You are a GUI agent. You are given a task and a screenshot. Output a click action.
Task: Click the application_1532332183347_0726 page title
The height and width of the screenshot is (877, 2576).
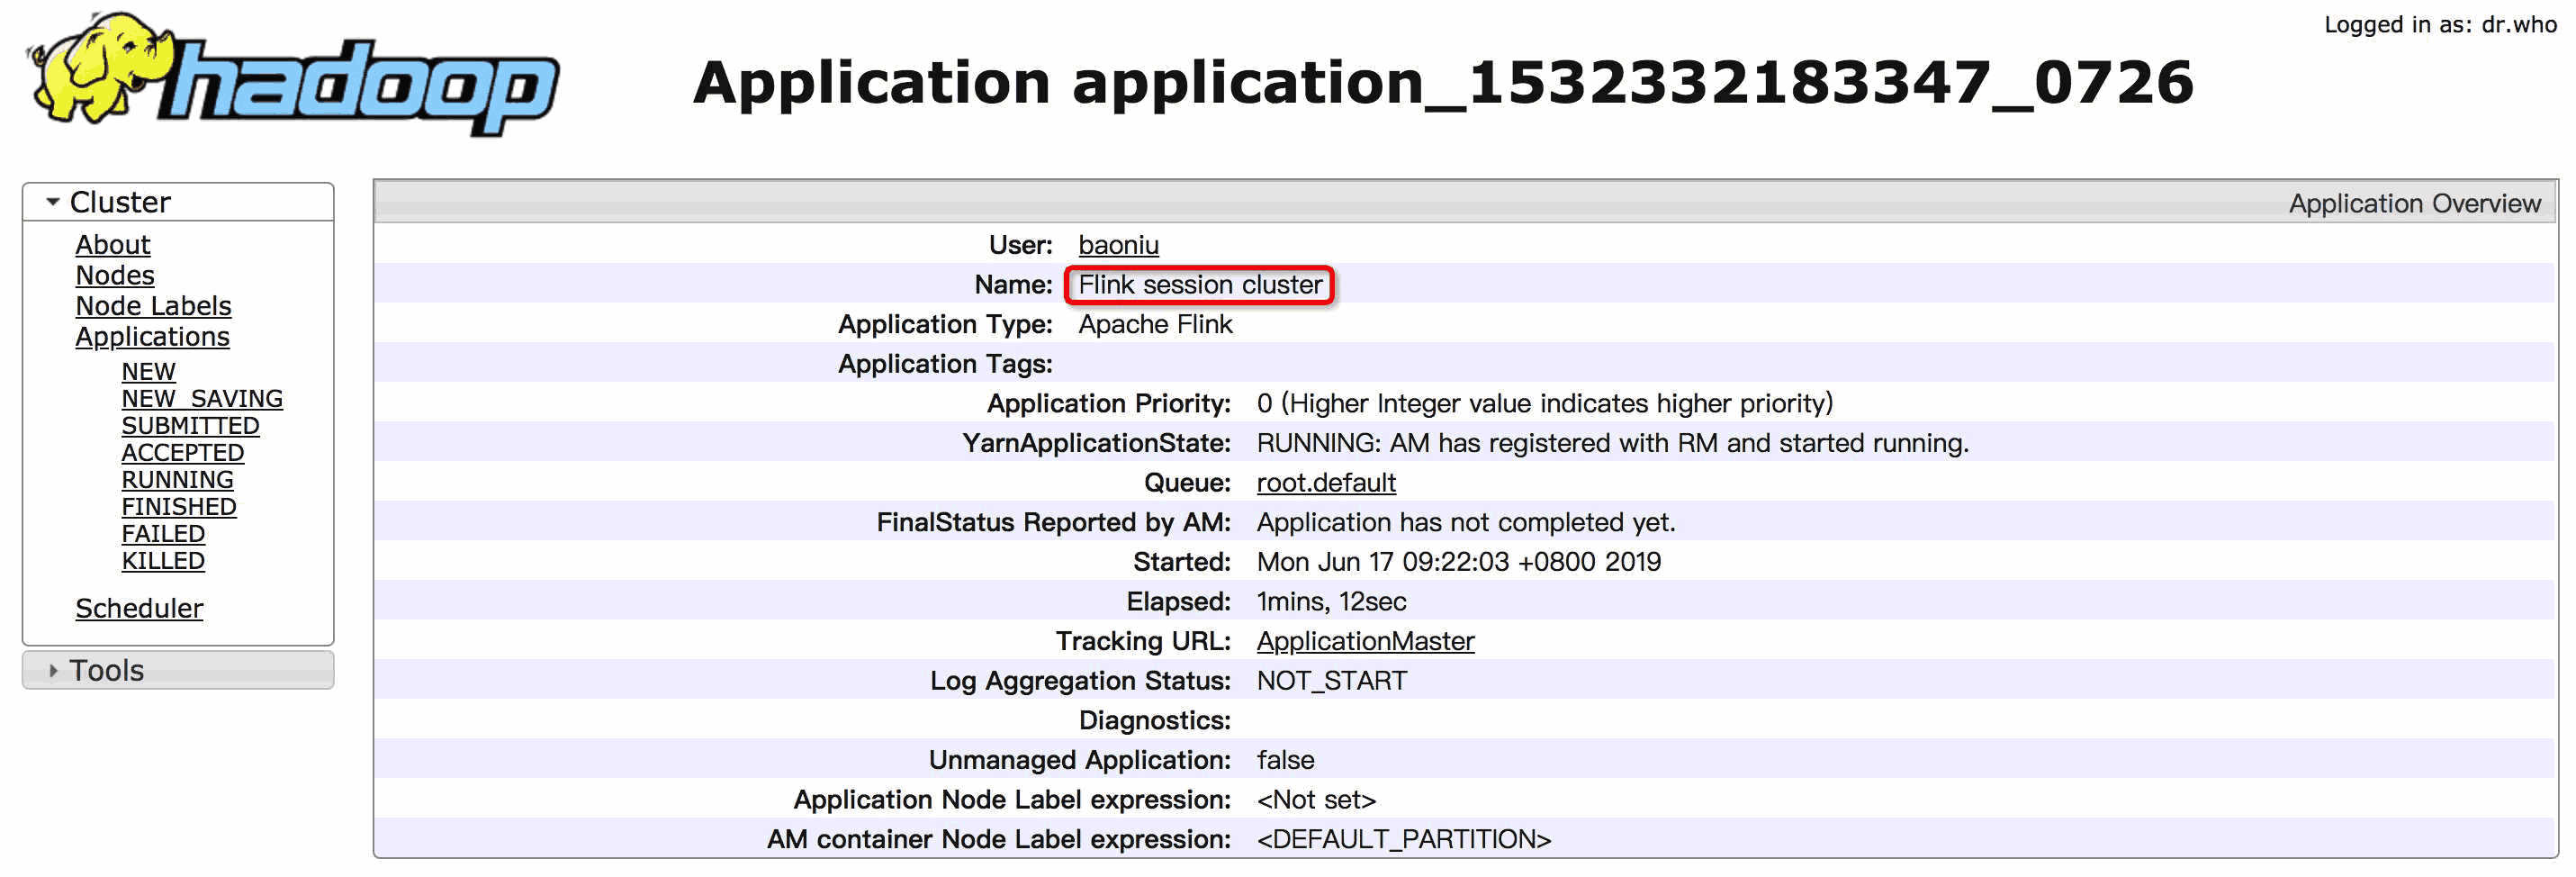(1443, 82)
